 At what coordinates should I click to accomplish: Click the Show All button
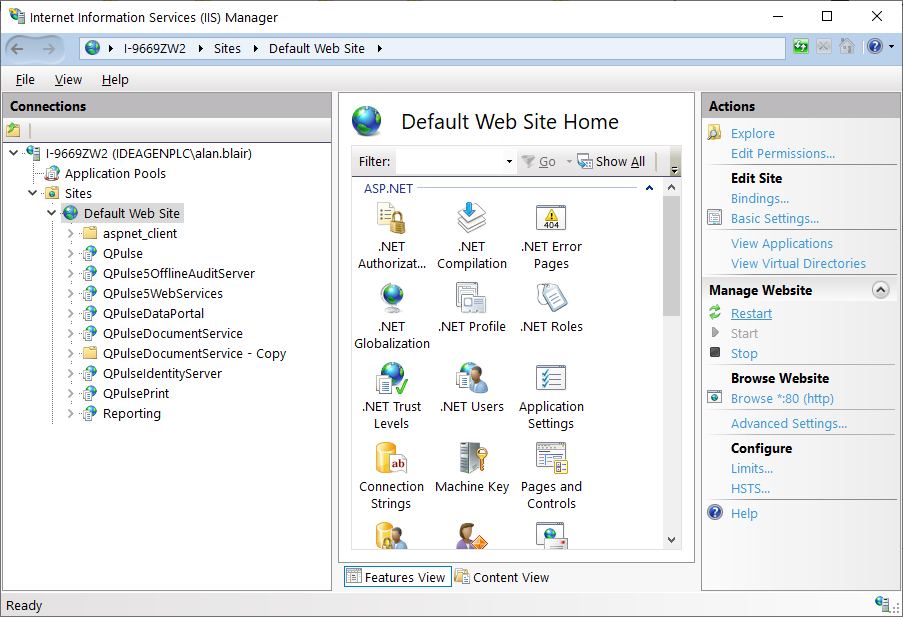(611, 161)
